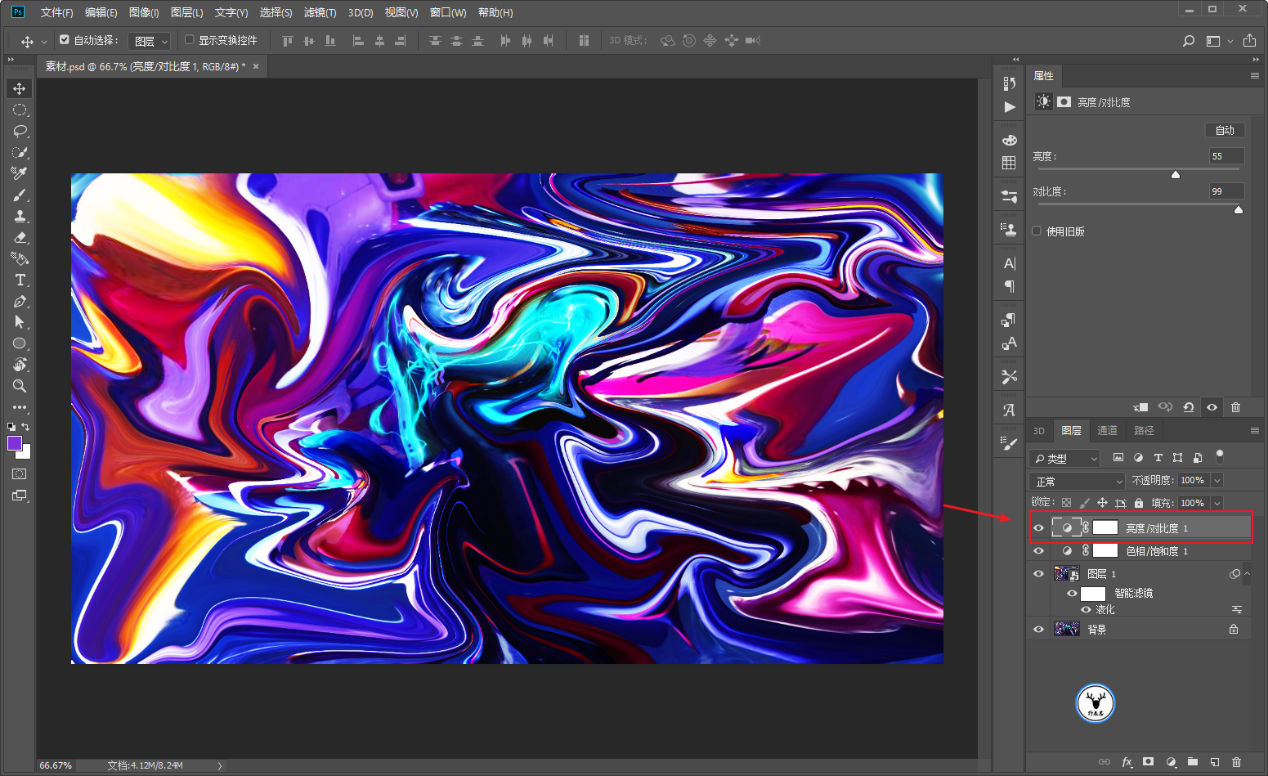
Task: Switch to the 通道 tab
Action: coord(1107,431)
